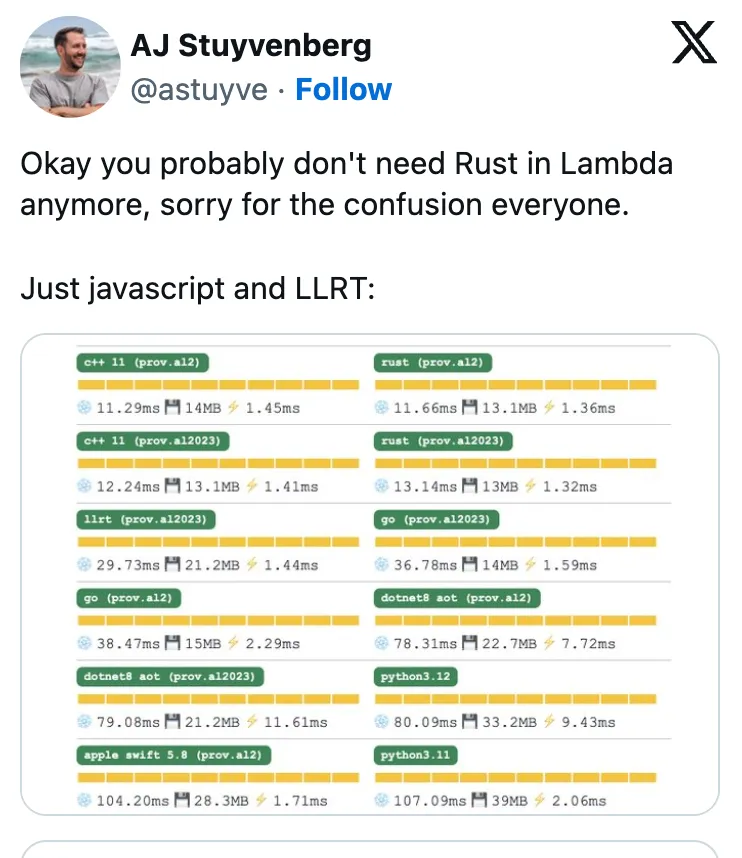Image resolution: width=742 pixels, height=858 pixels.
Task: Click the python3.12 runtime label
Action: tap(415, 676)
